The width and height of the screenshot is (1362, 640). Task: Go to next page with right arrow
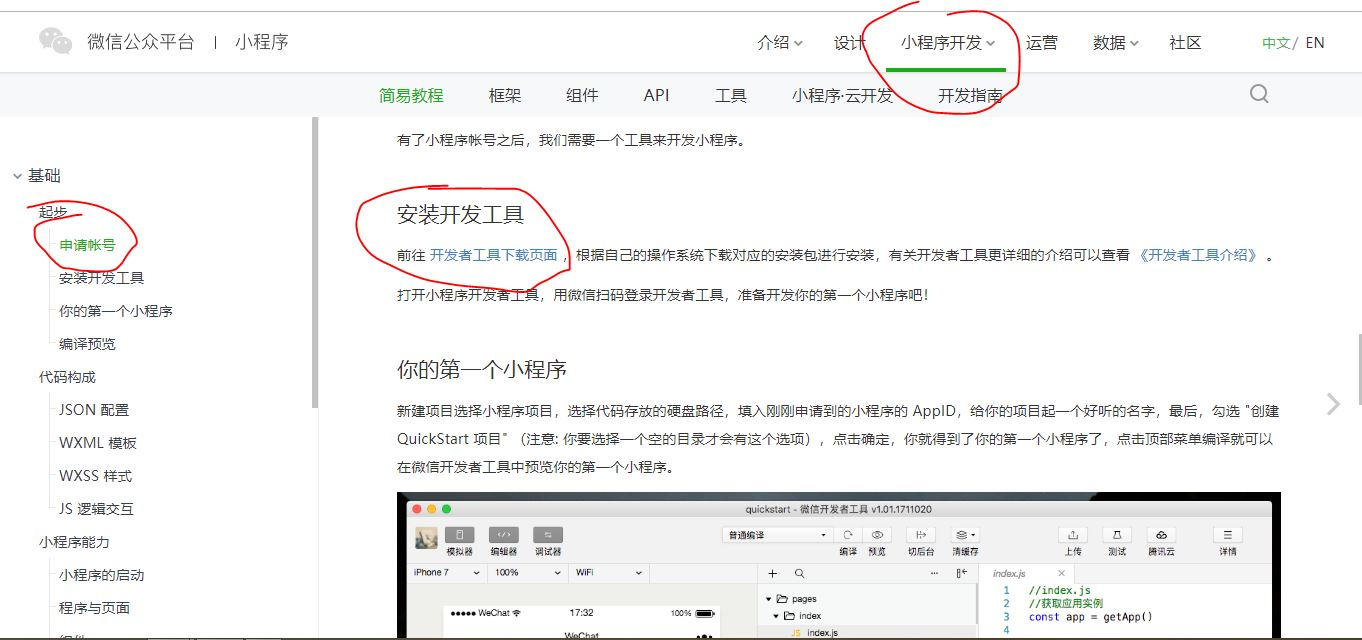tap(1333, 404)
